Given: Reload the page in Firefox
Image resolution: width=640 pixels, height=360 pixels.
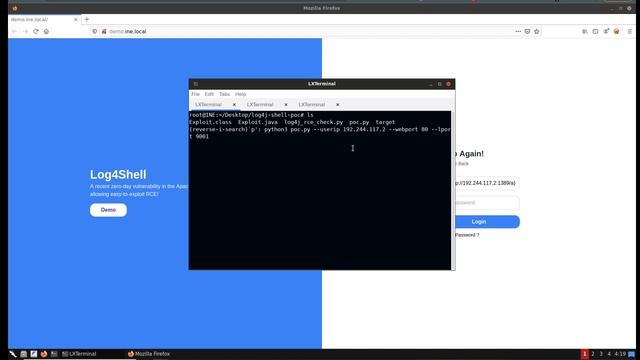Looking at the screenshot, I should tap(36, 31).
